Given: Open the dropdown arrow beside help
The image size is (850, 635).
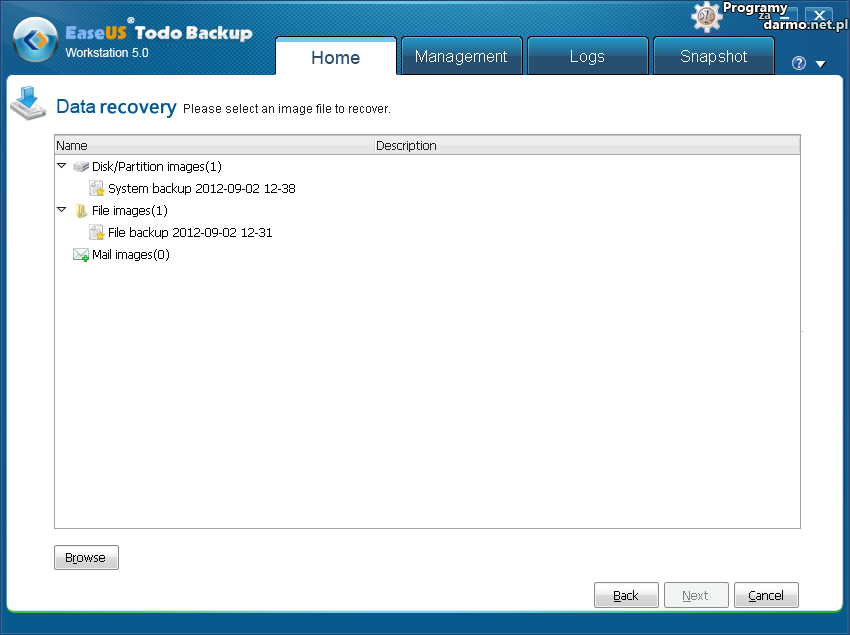Looking at the screenshot, I should pos(820,64).
